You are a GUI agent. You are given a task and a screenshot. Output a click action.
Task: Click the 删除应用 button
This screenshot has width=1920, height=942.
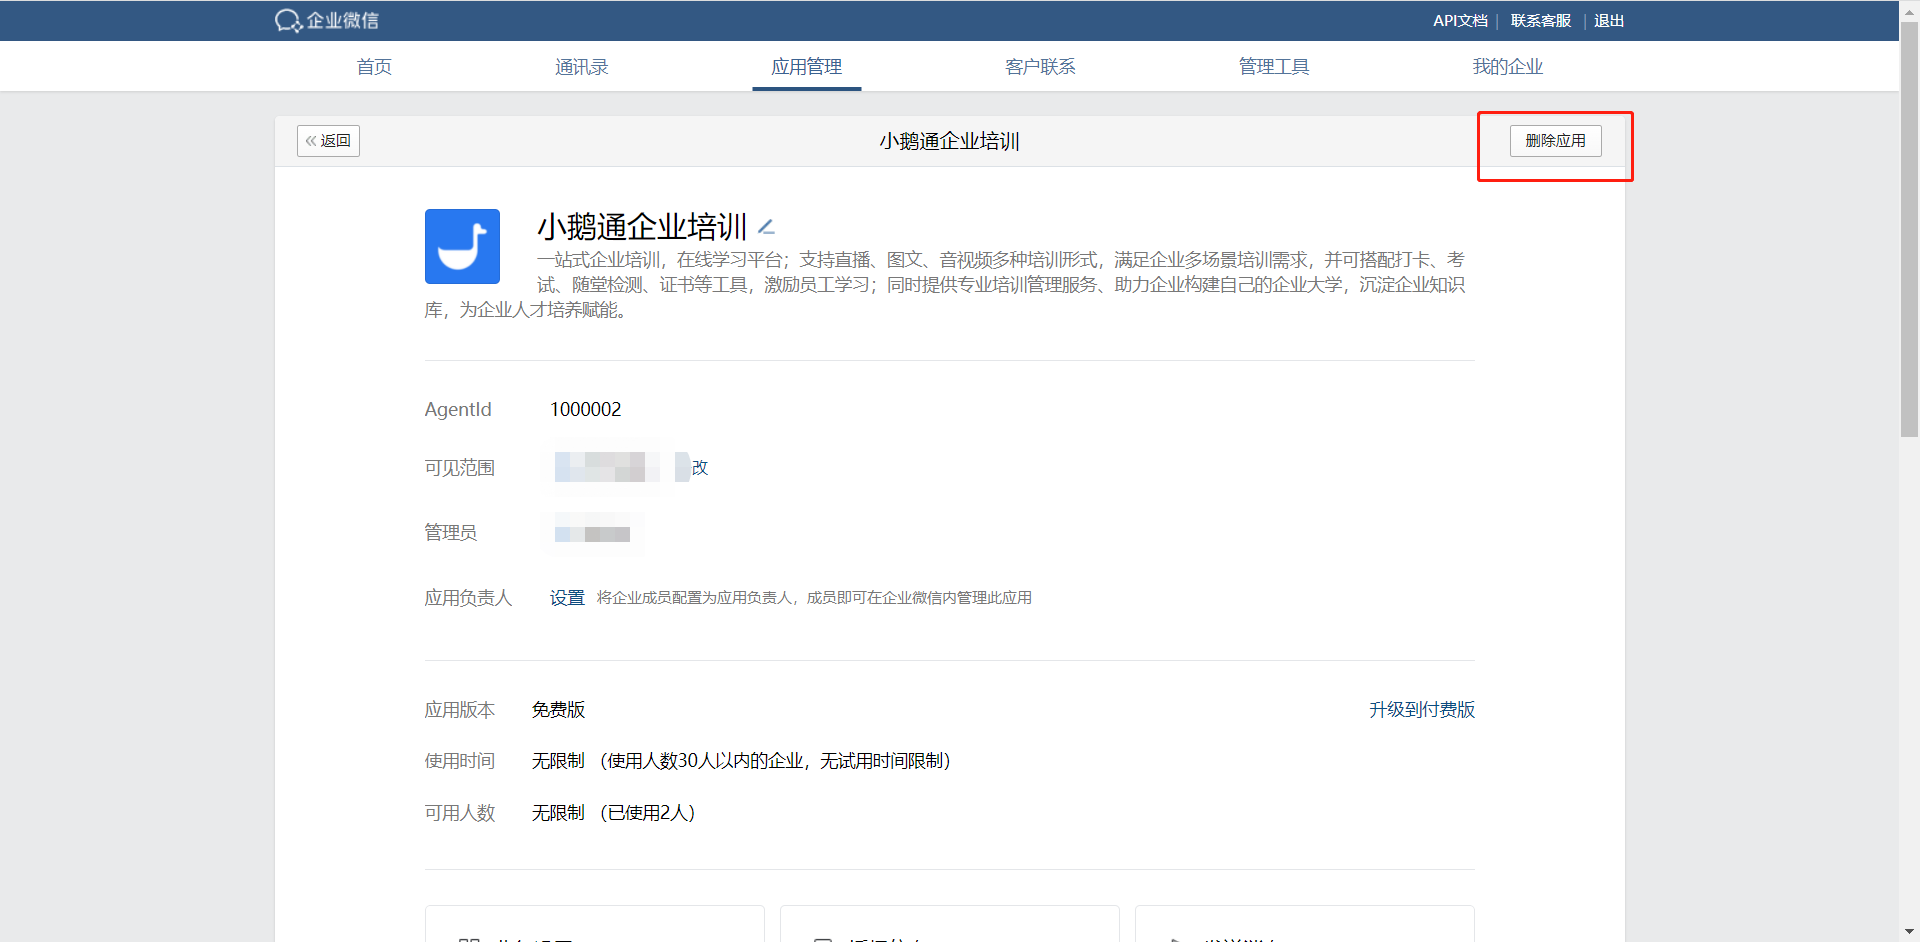pos(1555,141)
